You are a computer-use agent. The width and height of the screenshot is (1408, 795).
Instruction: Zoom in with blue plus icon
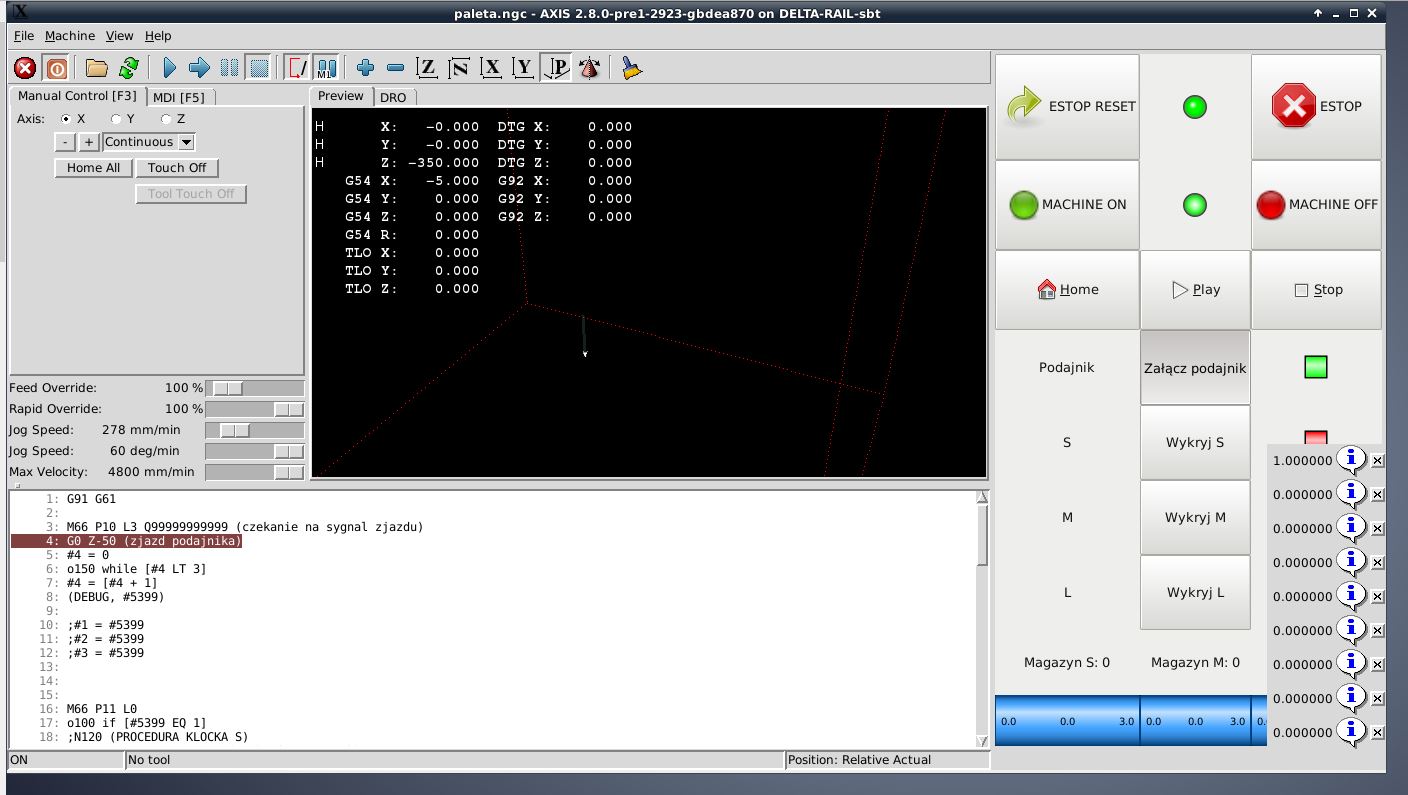click(x=365, y=68)
